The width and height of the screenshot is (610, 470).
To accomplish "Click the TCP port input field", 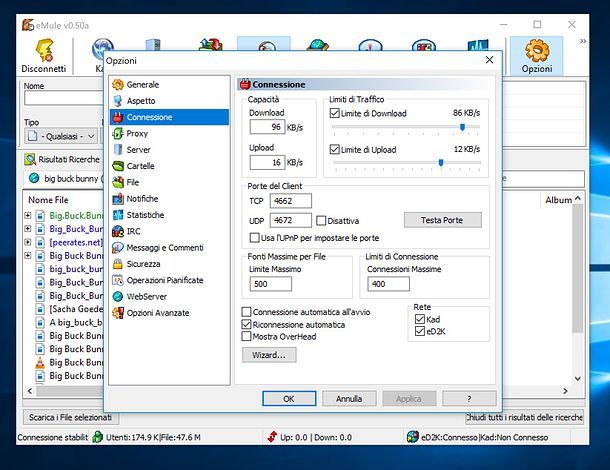I will click(291, 201).
